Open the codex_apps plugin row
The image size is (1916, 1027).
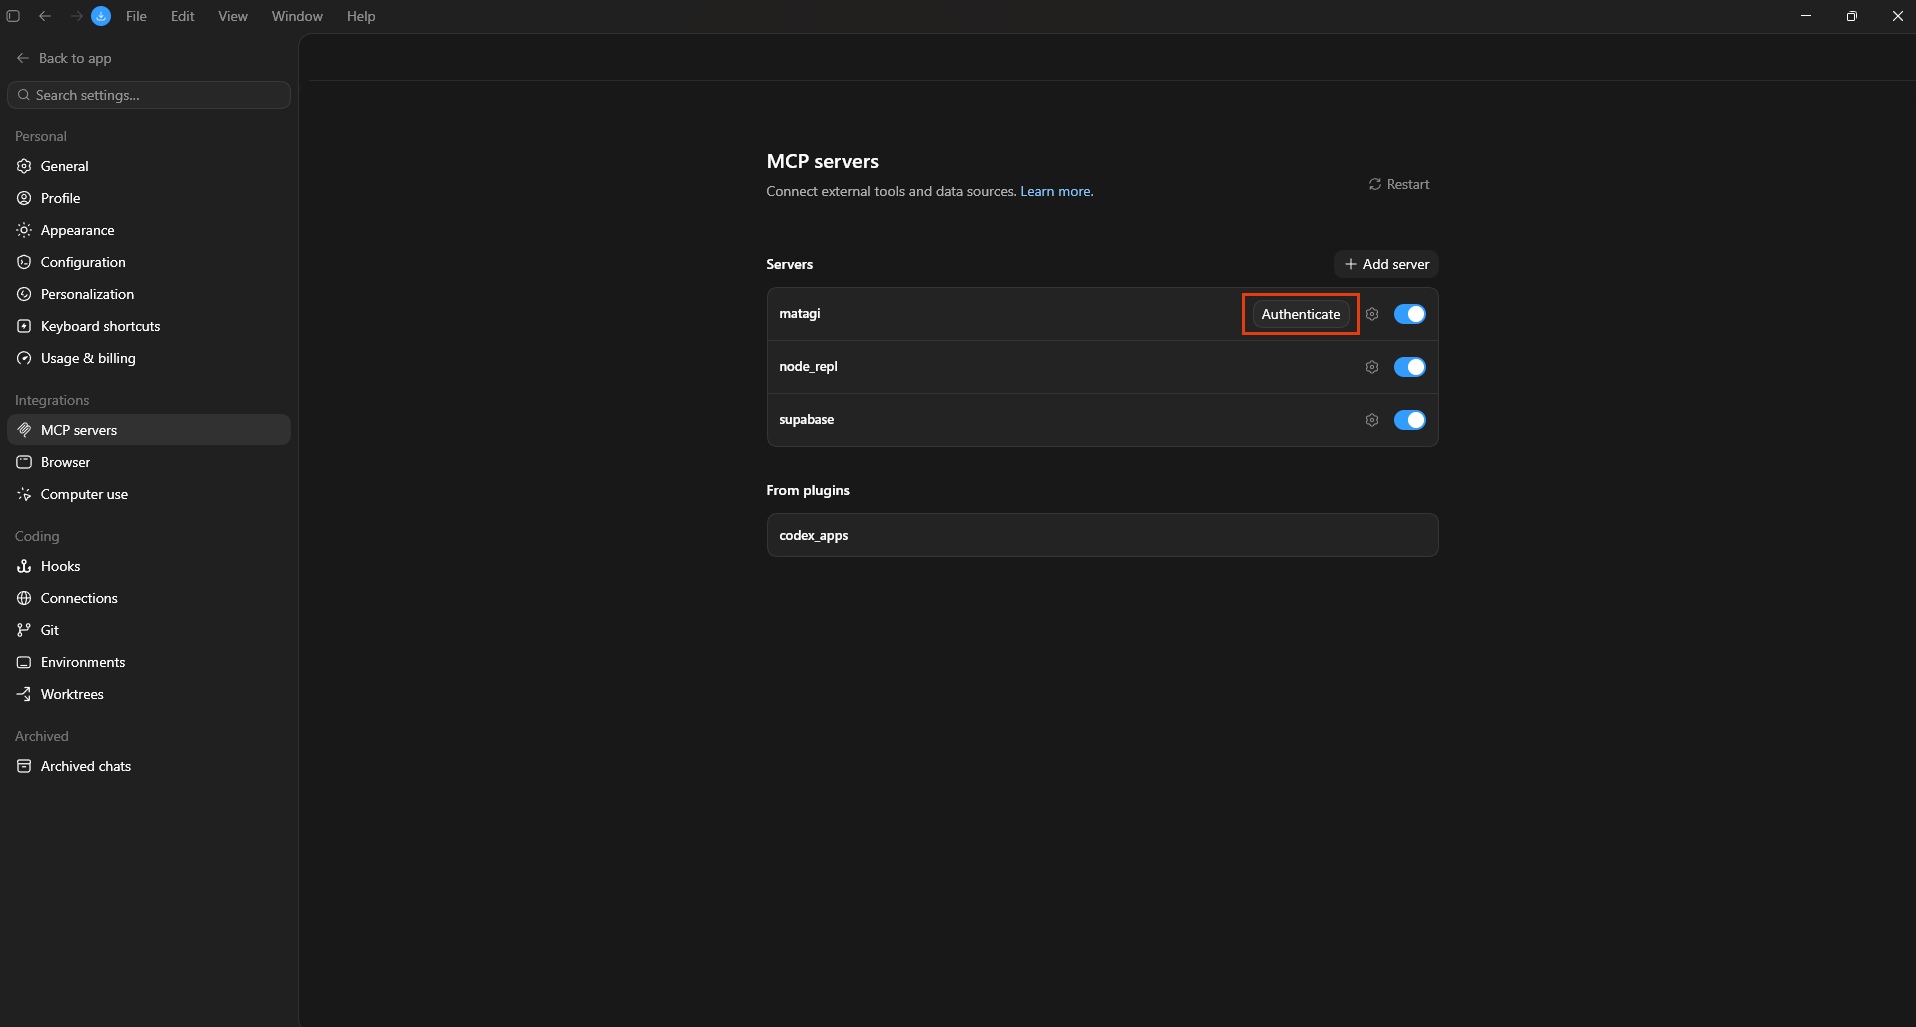(x=1102, y=535)
